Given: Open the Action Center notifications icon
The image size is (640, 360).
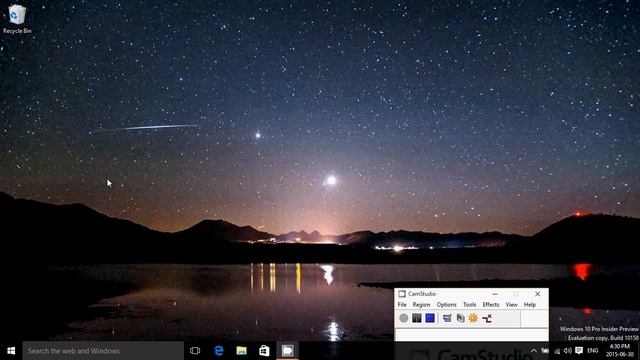Looking at the screenshot, I should tap(579, 351).
